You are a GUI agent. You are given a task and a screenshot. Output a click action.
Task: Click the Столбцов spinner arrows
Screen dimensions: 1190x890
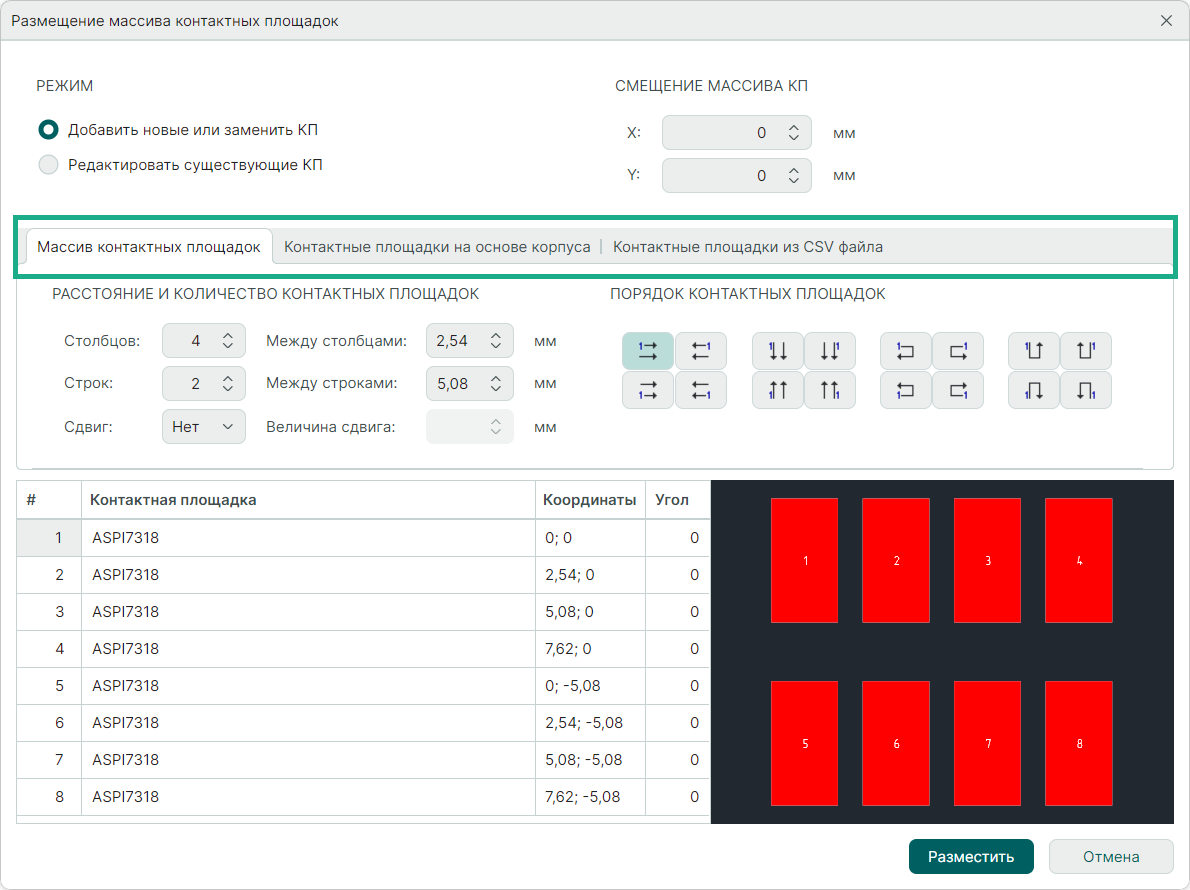click(x=228, y=341)
